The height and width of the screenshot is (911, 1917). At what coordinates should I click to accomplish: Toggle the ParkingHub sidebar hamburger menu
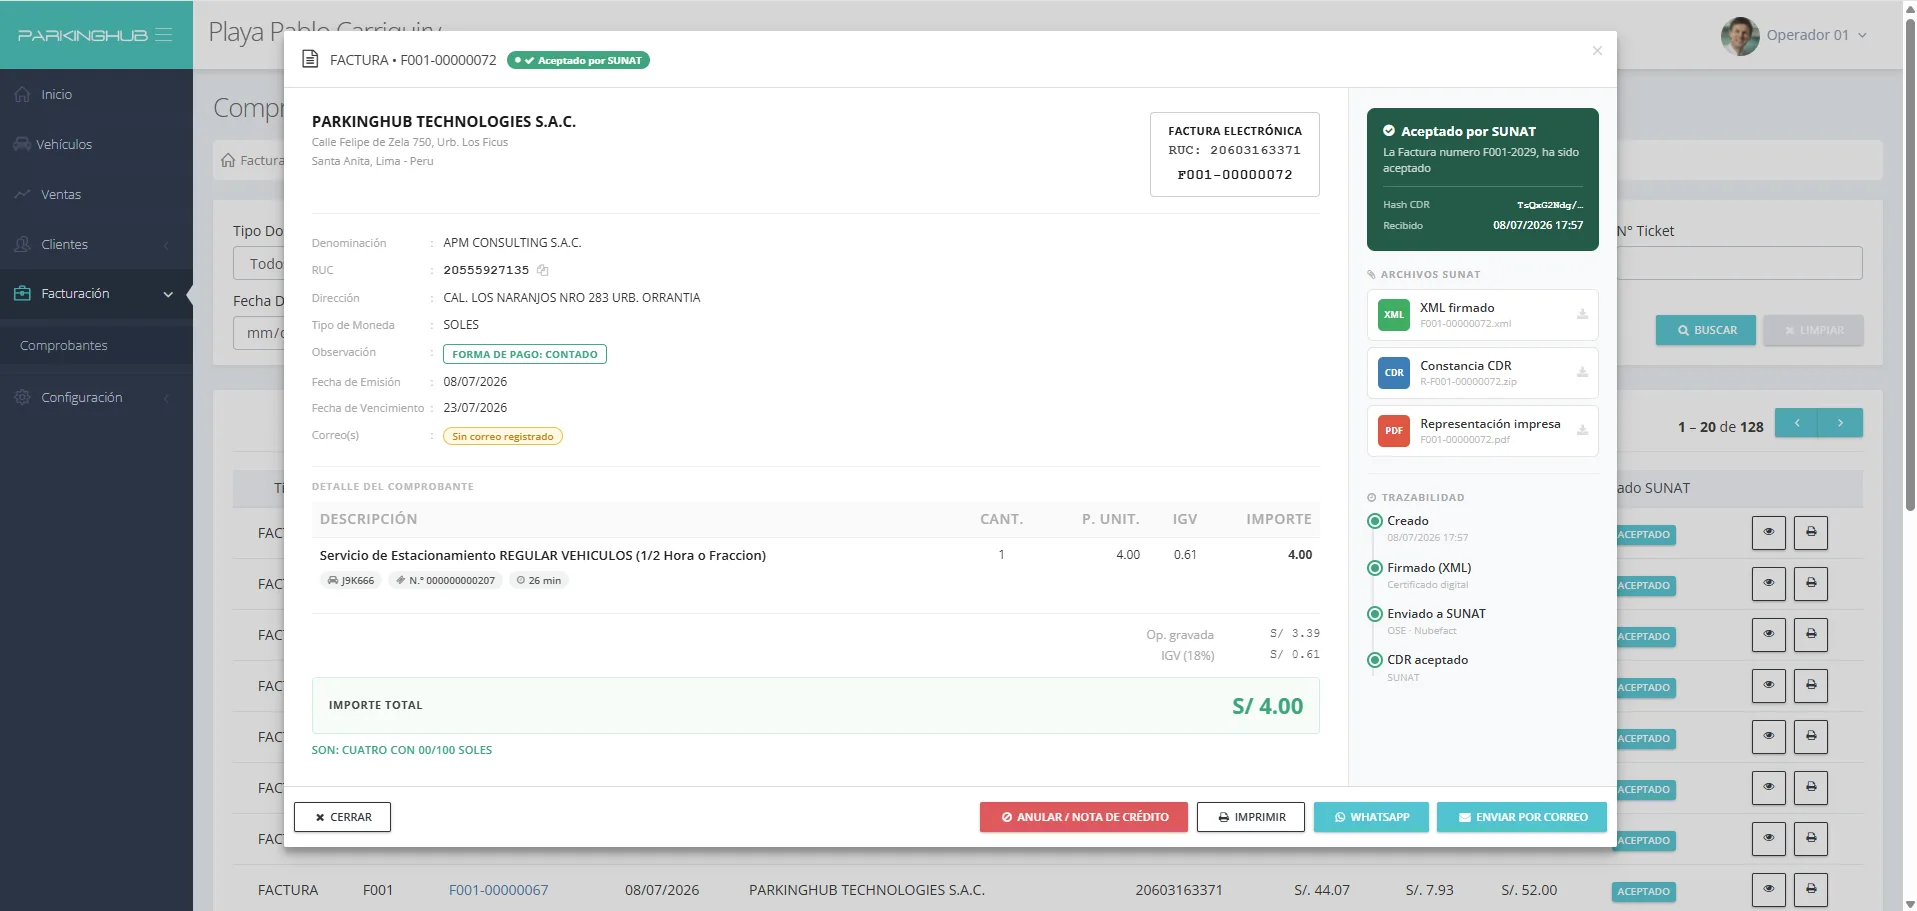pyautogui.click(x=164, y=35)
